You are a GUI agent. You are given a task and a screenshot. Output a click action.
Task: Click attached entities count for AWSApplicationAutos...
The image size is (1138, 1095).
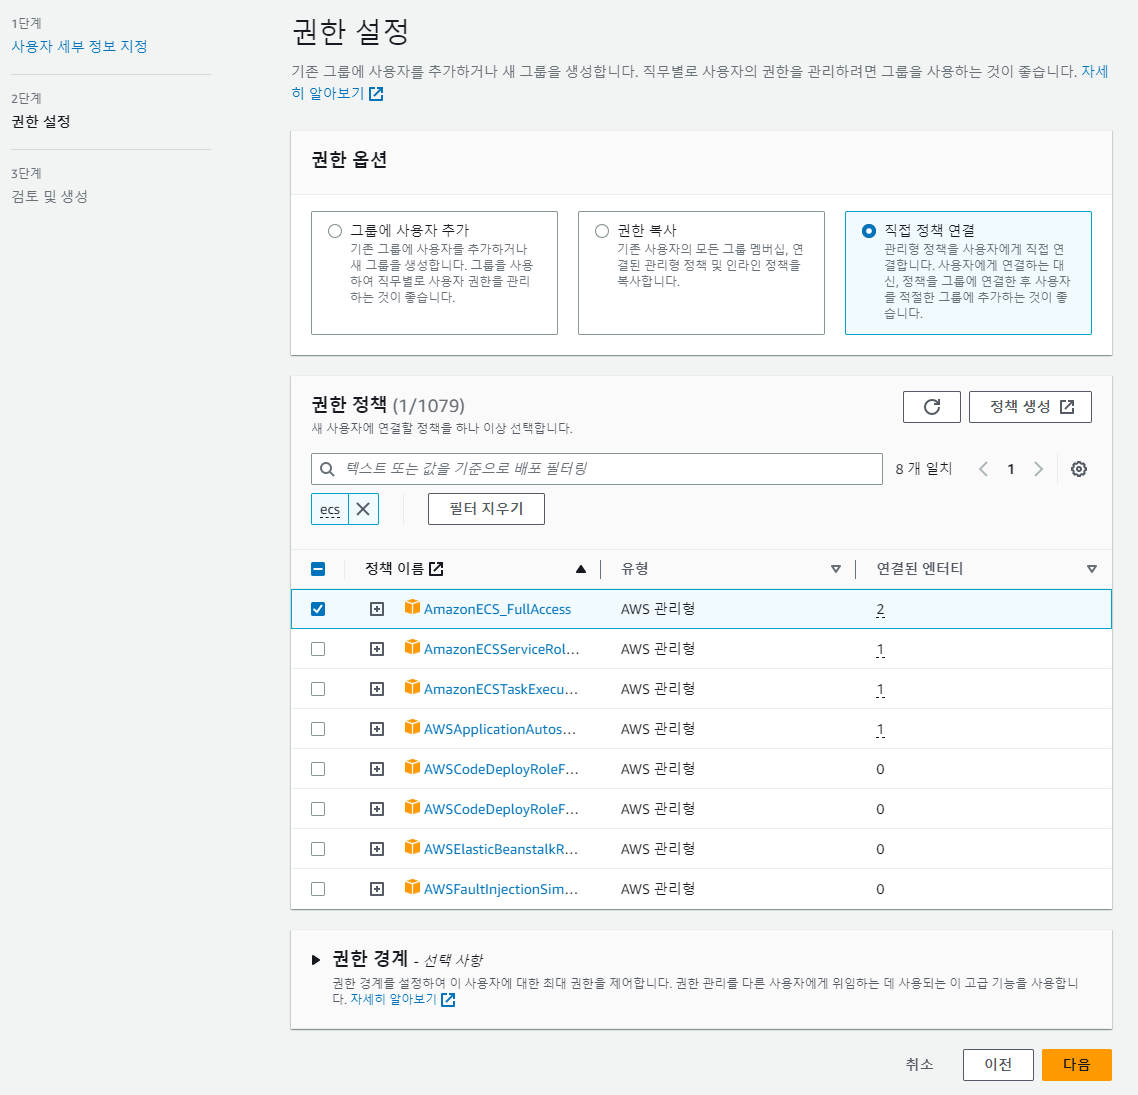pos(880,729)
